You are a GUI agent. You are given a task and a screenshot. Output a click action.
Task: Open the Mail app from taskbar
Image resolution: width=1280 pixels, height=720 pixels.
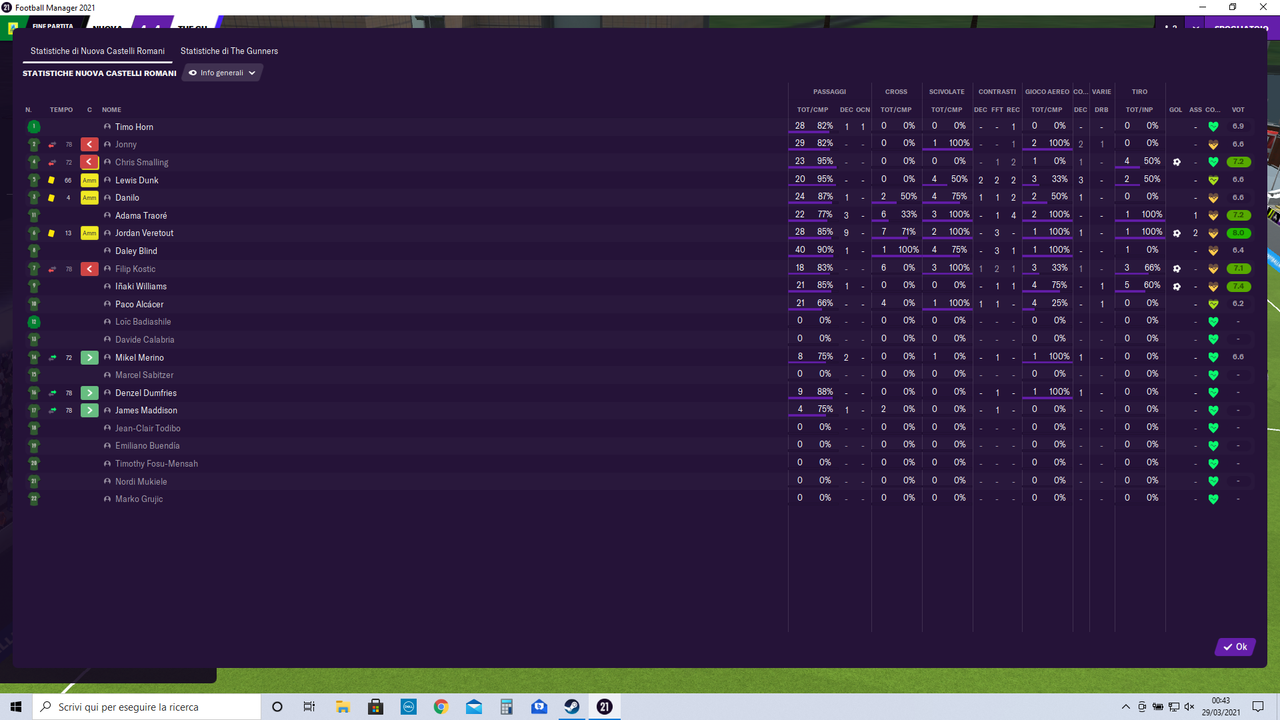[474, 707]
